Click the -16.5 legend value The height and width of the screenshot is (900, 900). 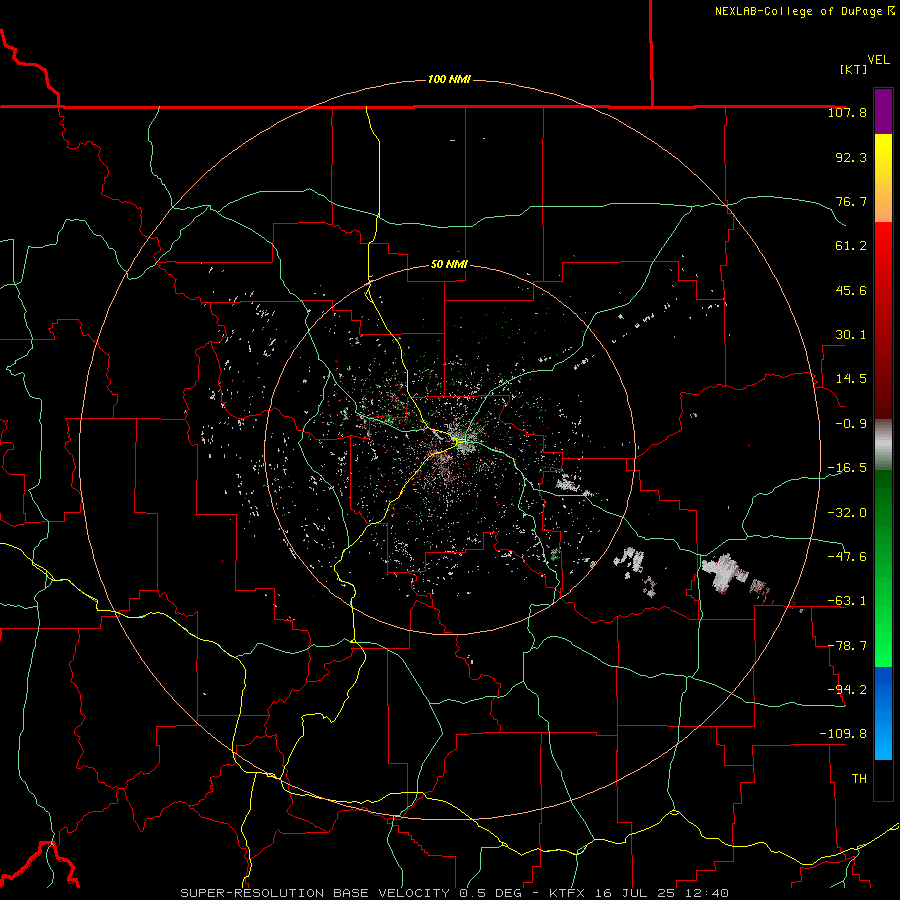pyautogui.click(x=847, y=468)
